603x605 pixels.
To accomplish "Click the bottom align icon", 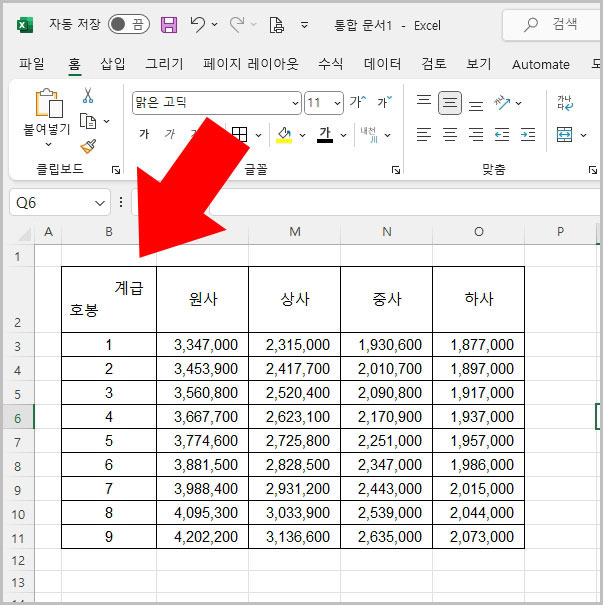I will coord(476,104).
